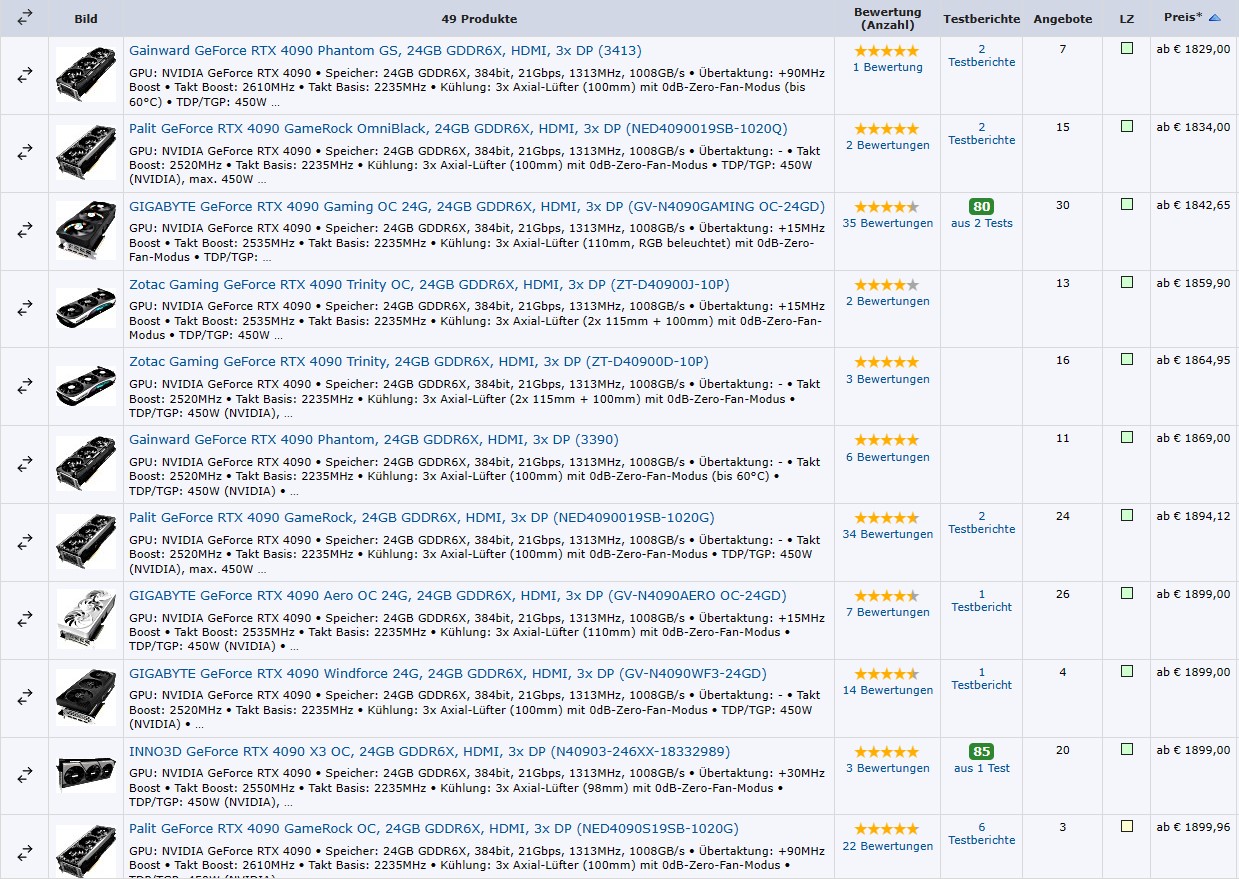Open '35 Bewertungen' reviews link
The height and width of the screenshot is (879, 1239).
tap(888, 223)
